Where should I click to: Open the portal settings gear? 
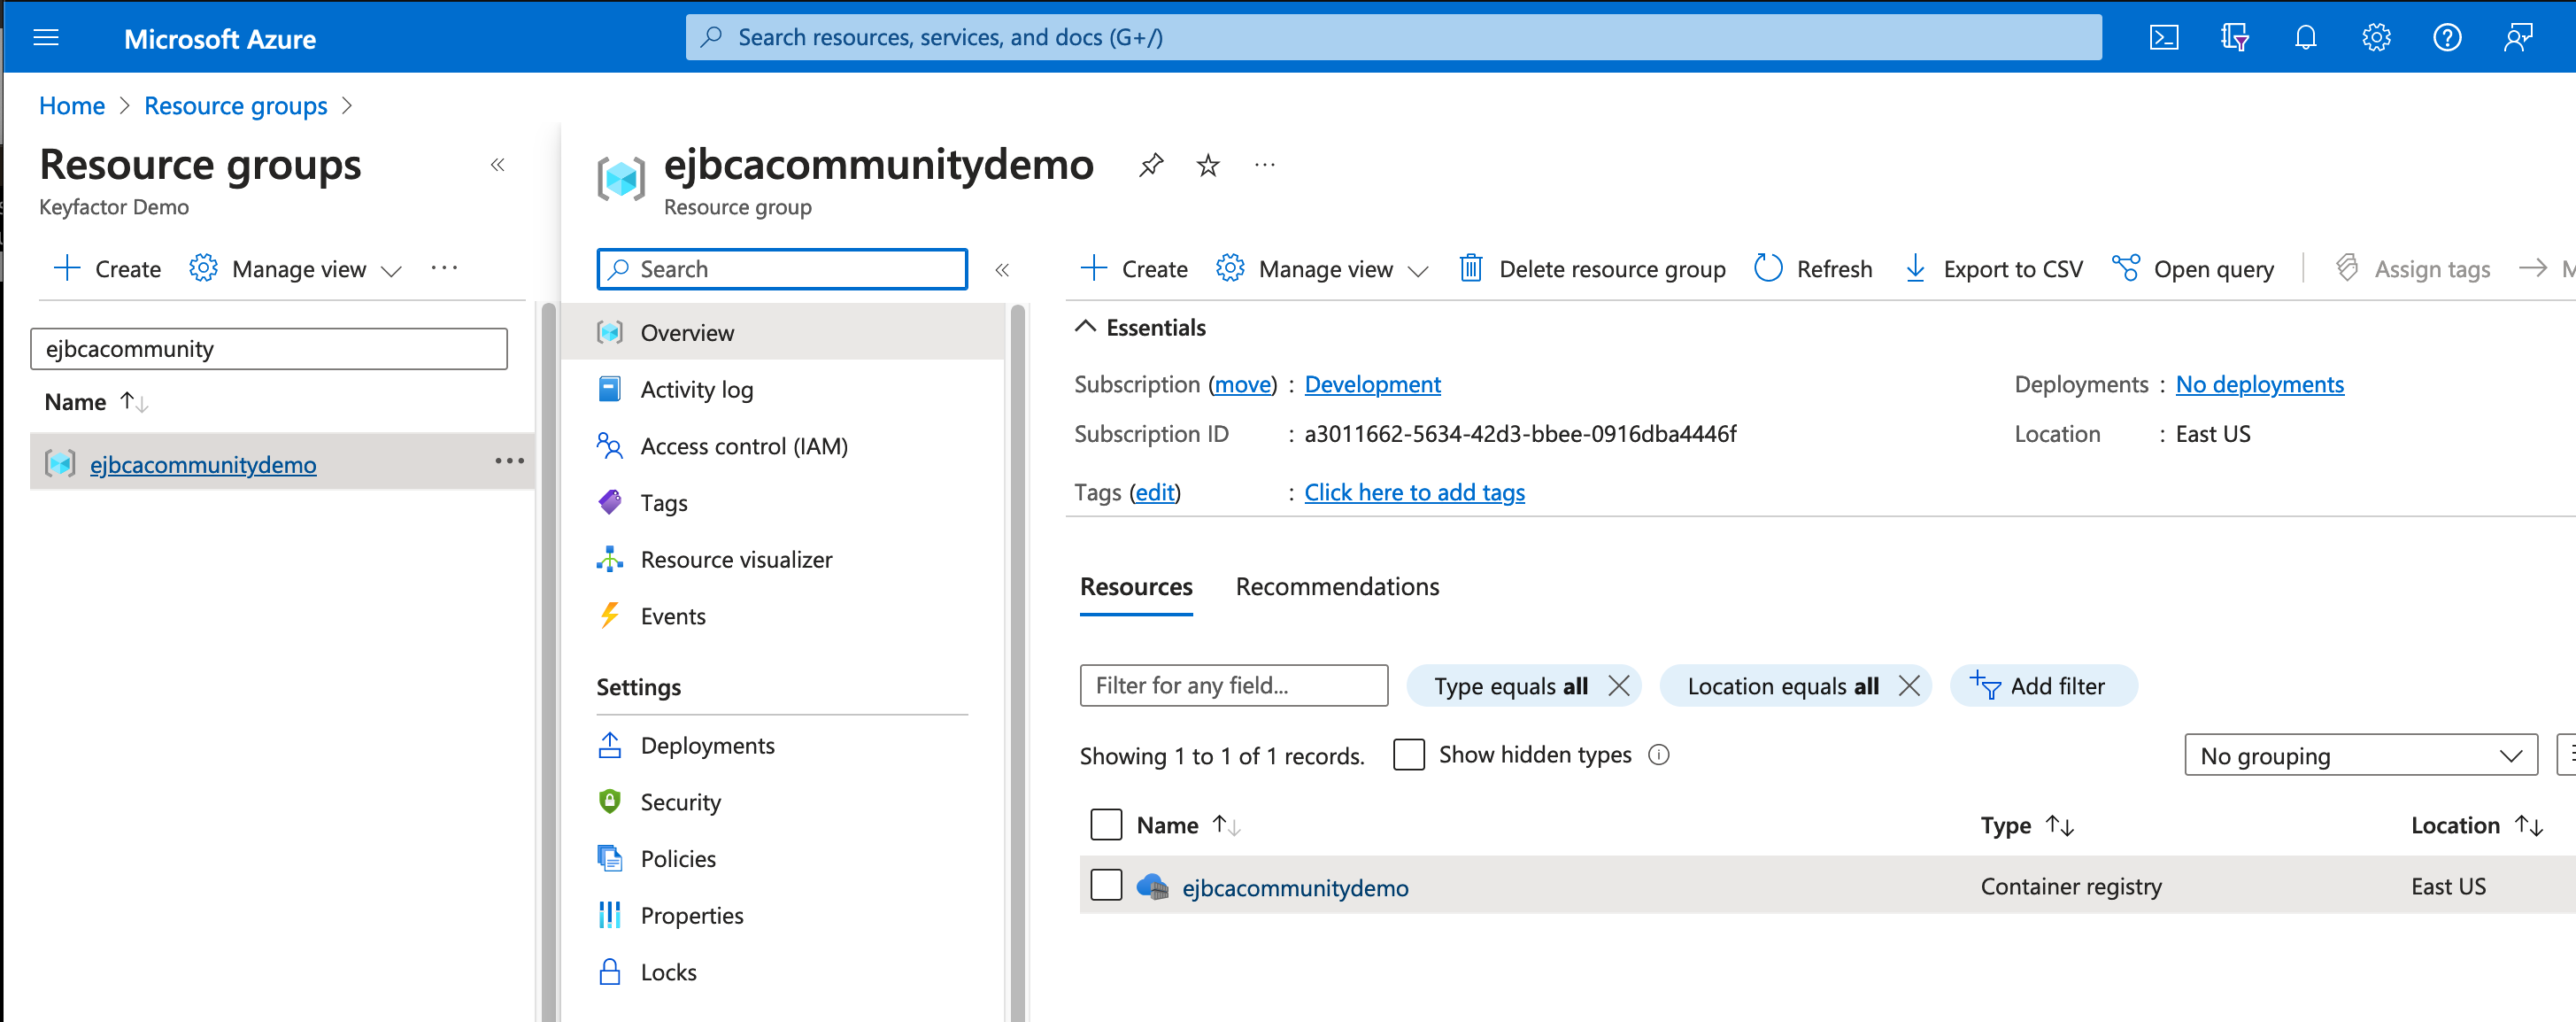point(2376,37)
